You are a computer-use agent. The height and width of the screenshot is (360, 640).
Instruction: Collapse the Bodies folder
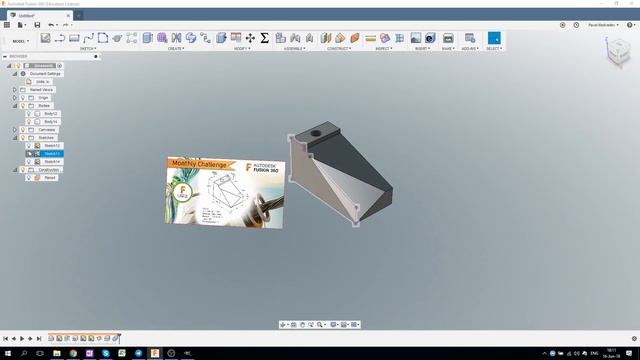[15, 106]
